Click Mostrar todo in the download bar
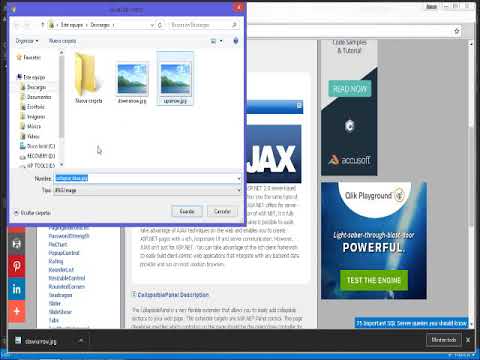The height and width of the screenshot is (360, 480). (444, 340)
